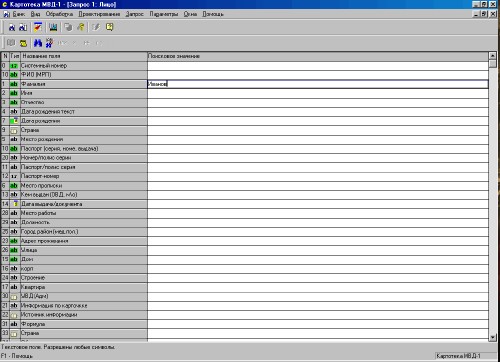Click the scrollbar up arrow
The height and width of the screenshot is (362, 500).
tap(493, 56)
